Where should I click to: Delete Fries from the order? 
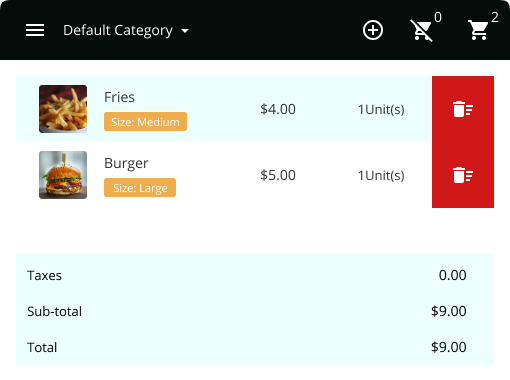(x=463, y=109)
